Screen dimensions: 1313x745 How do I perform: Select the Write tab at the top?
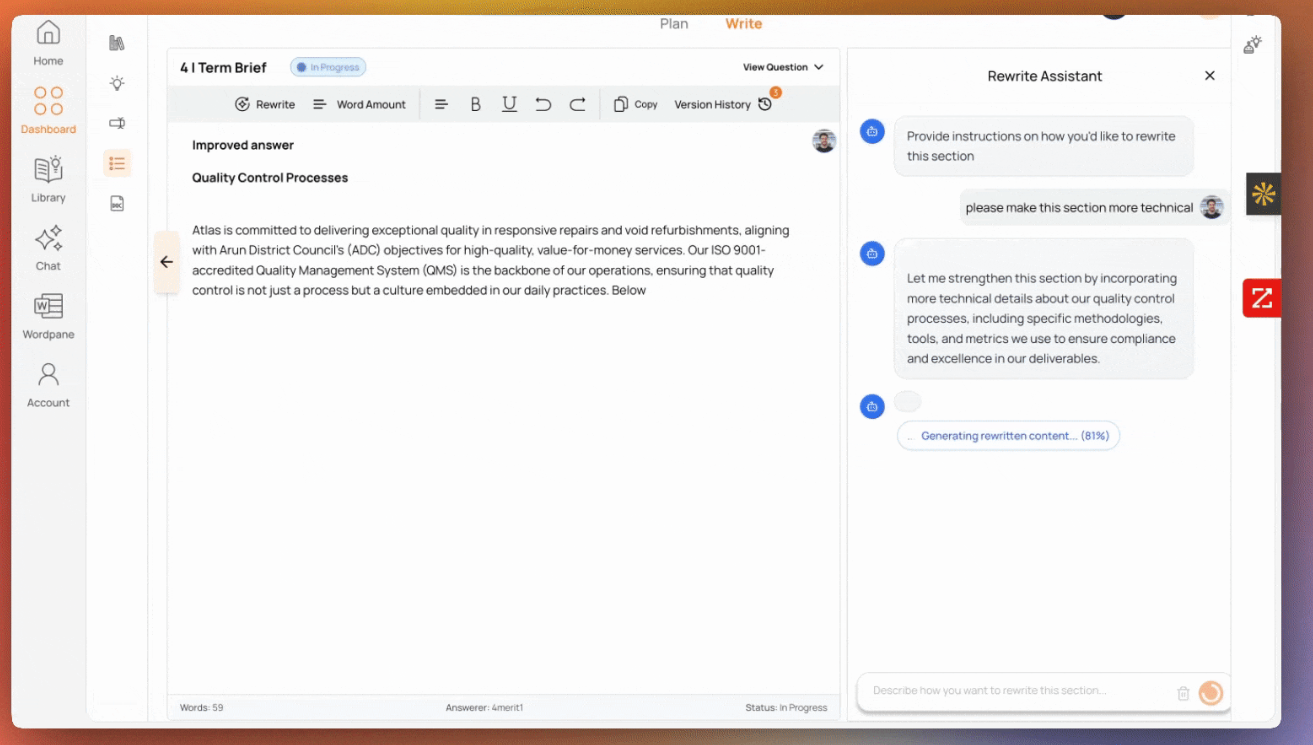[x=743, y=23]
